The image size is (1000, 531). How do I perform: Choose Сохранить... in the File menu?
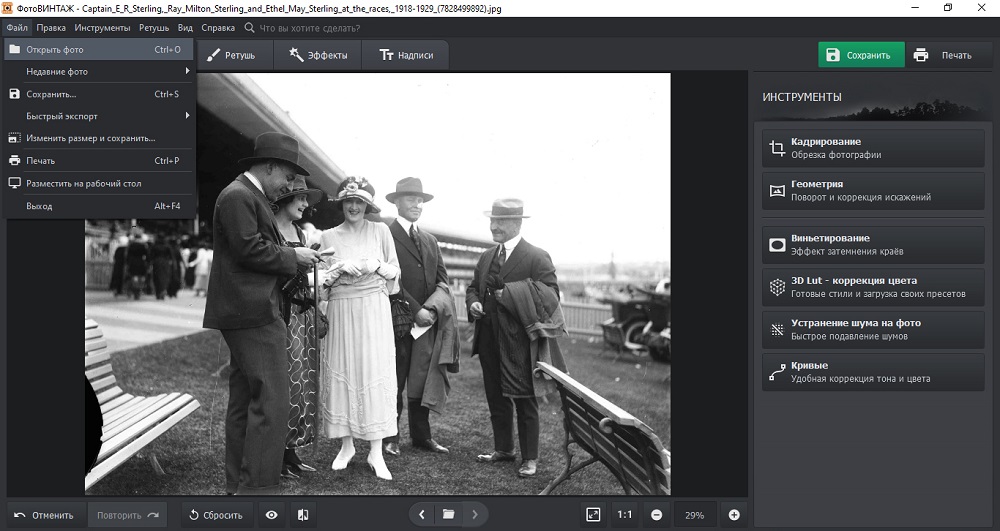click(x=98, y=94)
